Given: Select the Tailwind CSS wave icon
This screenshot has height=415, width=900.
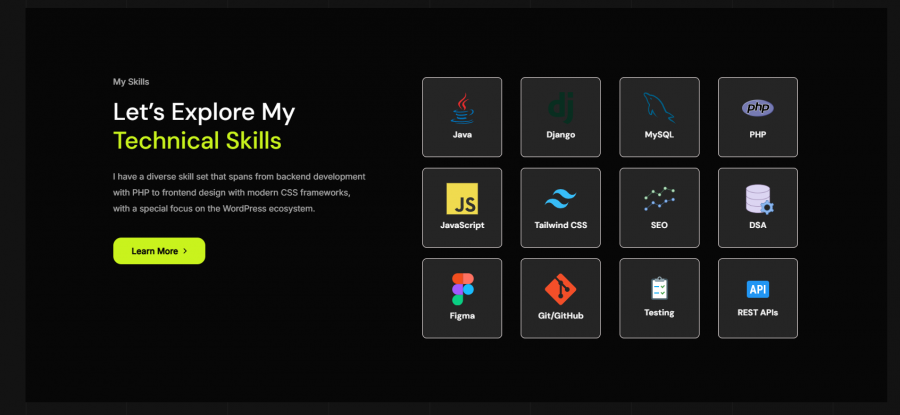Looking at the screenshot, I should (560, 199).
